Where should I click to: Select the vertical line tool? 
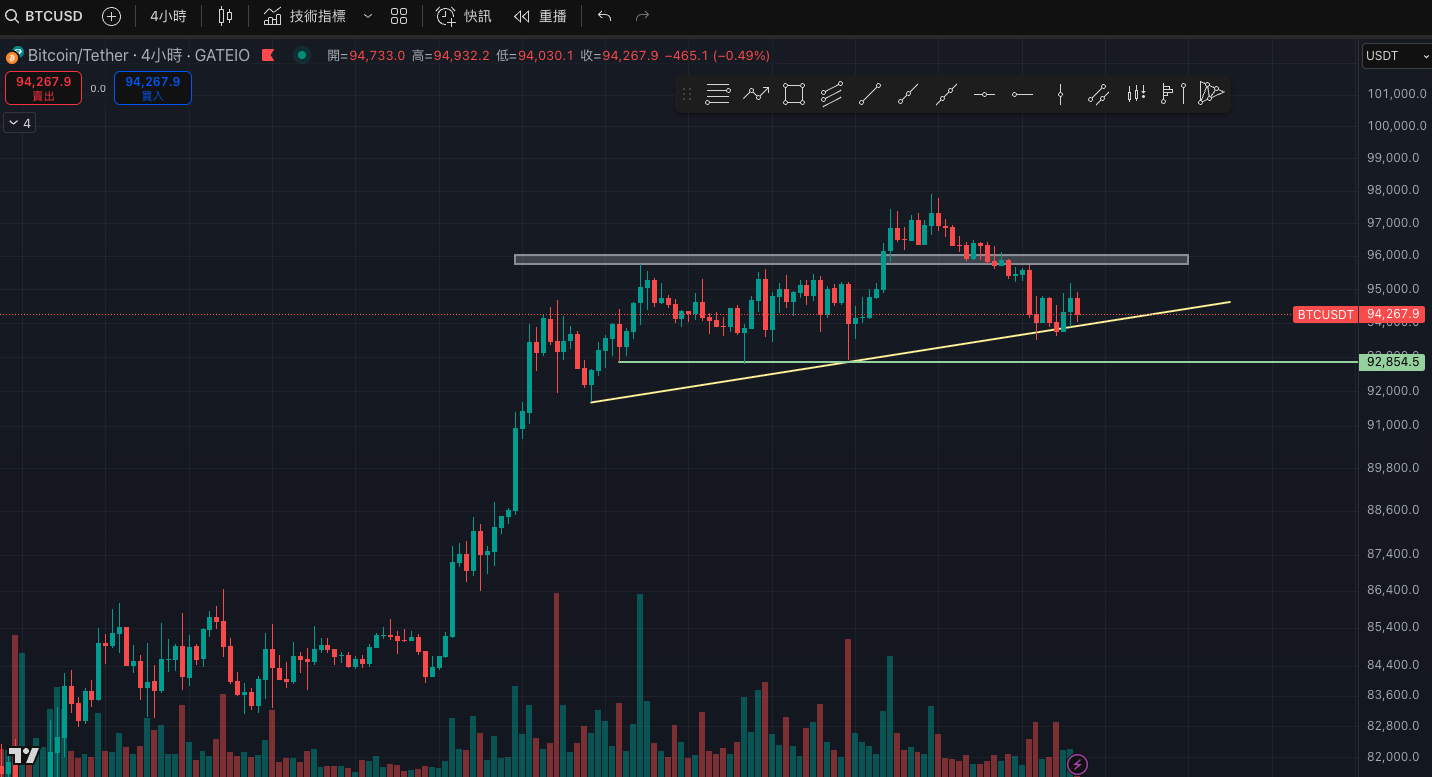coord(1060,95)
